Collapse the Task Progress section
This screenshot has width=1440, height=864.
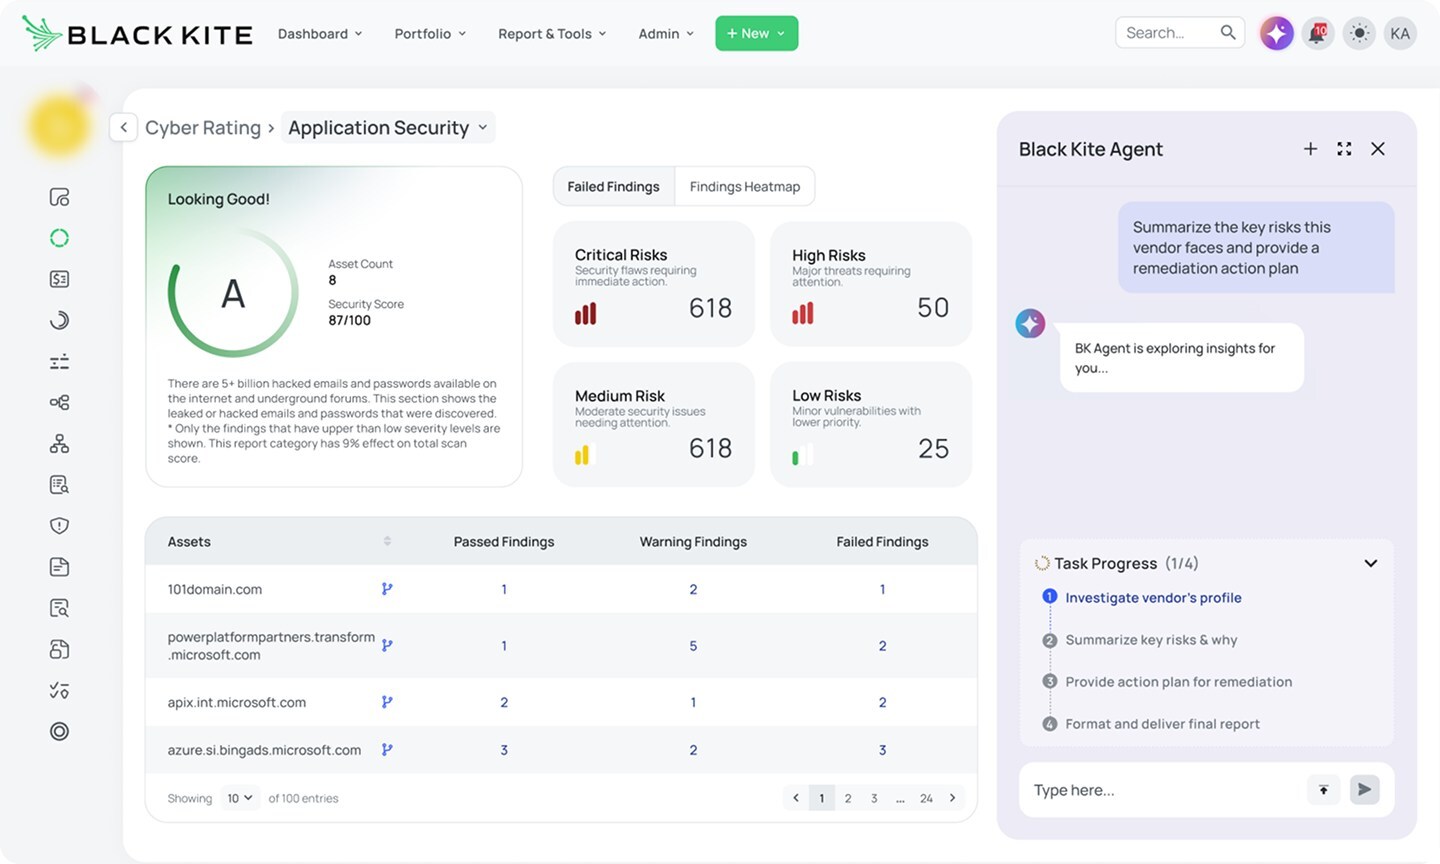coord(1370,563)
